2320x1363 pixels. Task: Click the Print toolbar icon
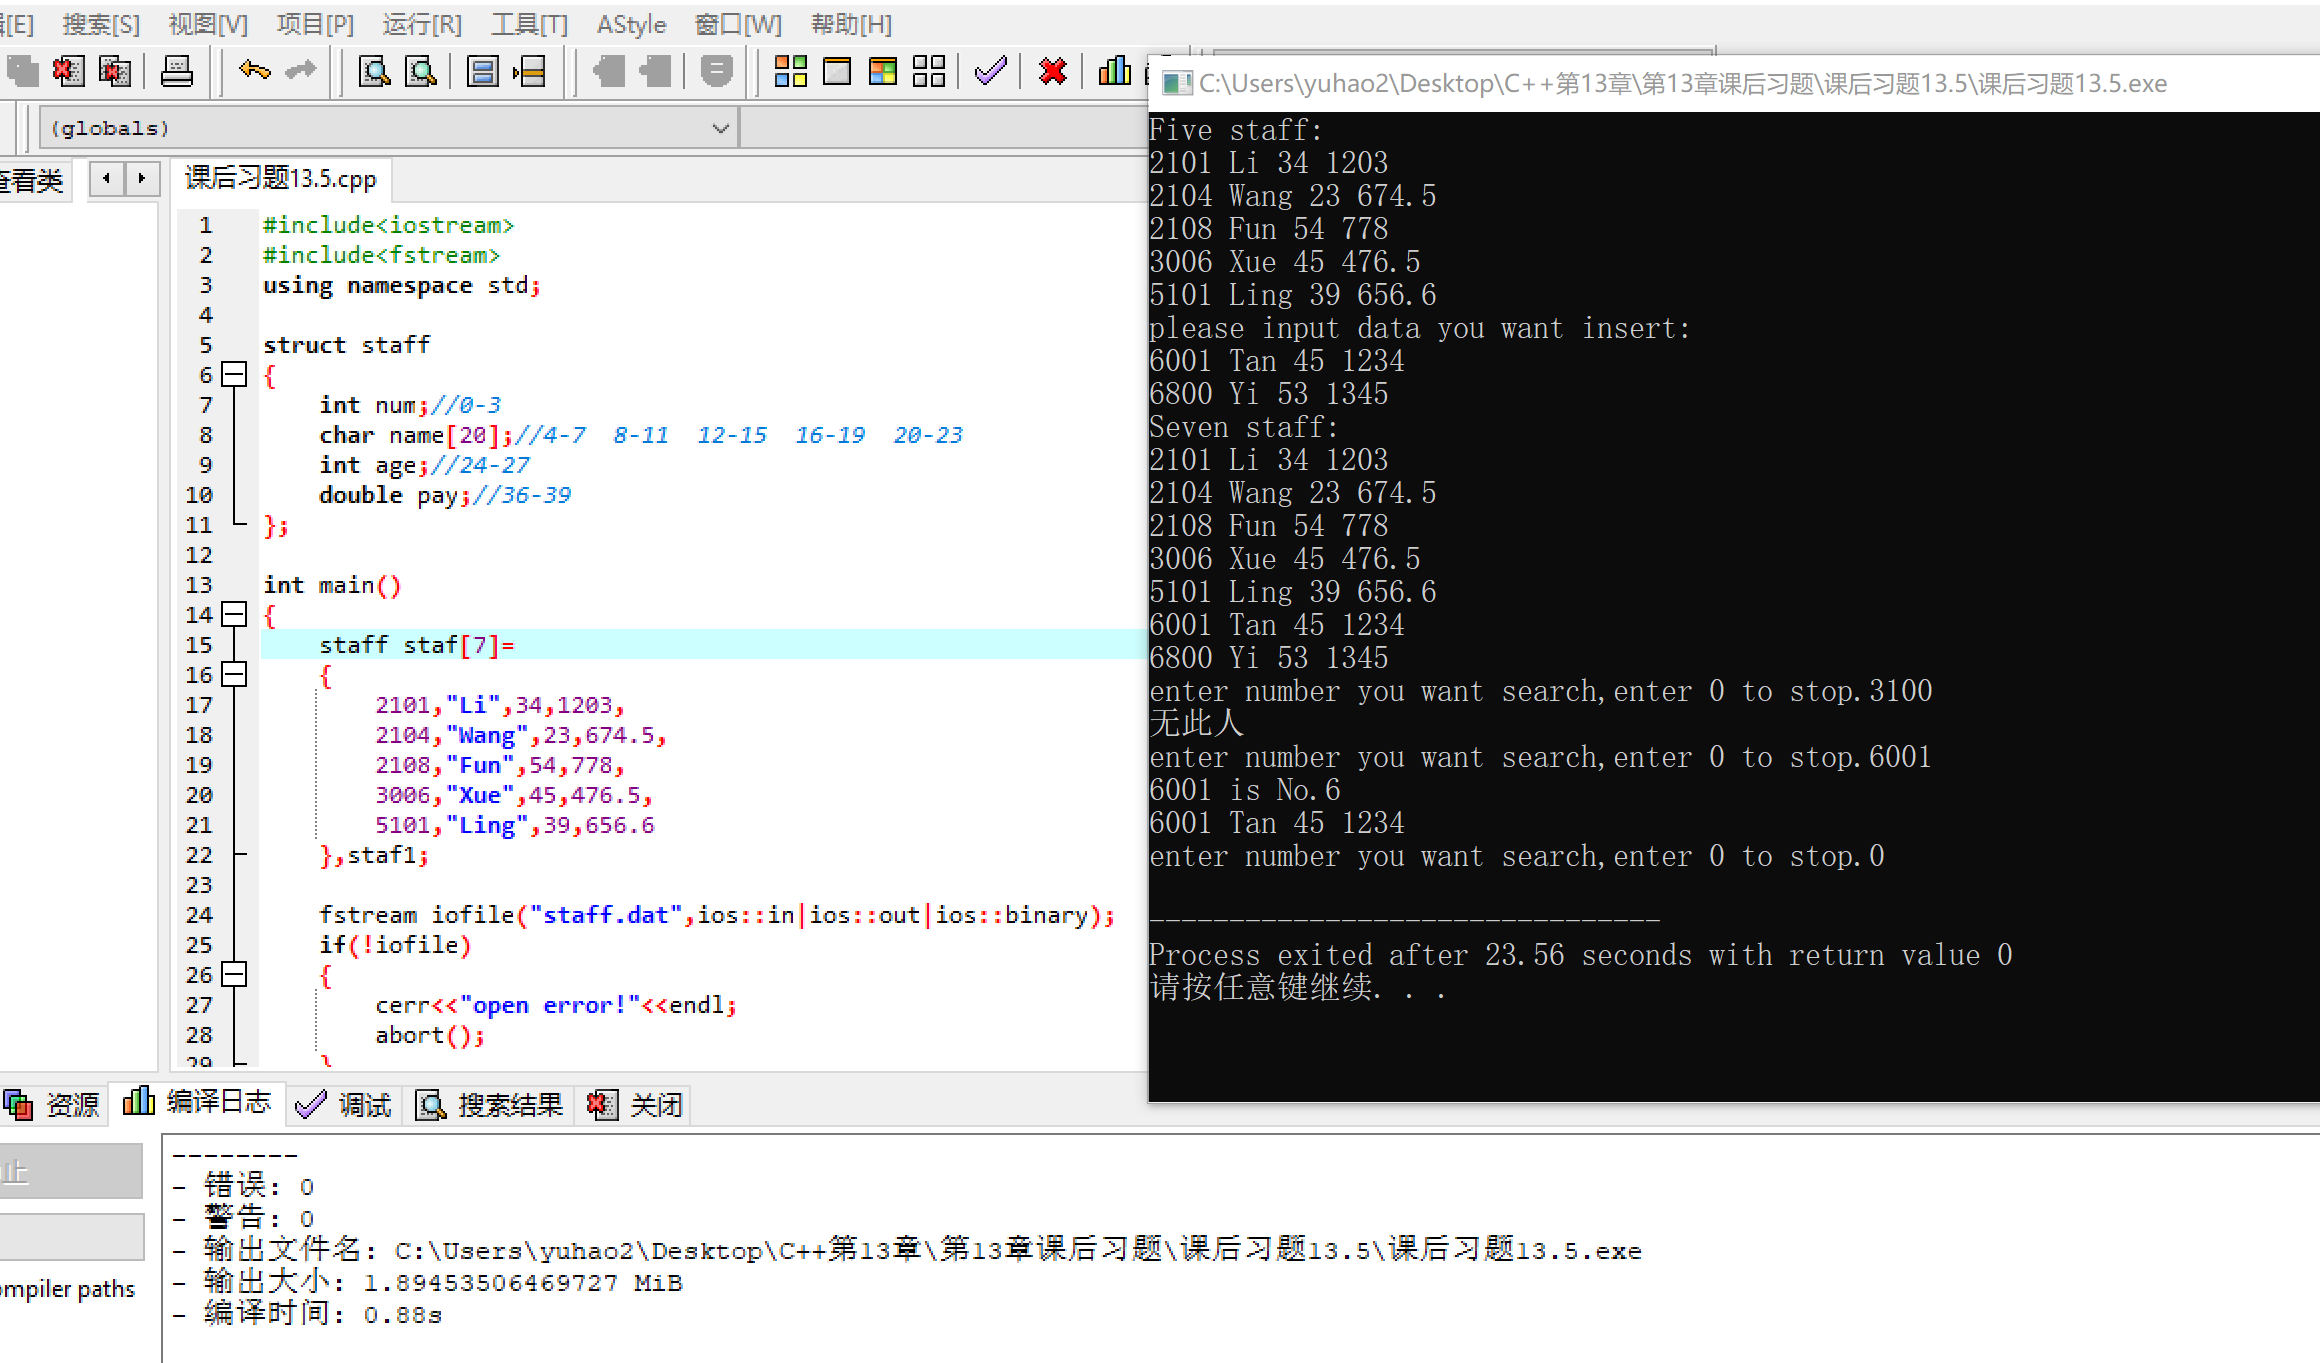click(x=177, y=71)
